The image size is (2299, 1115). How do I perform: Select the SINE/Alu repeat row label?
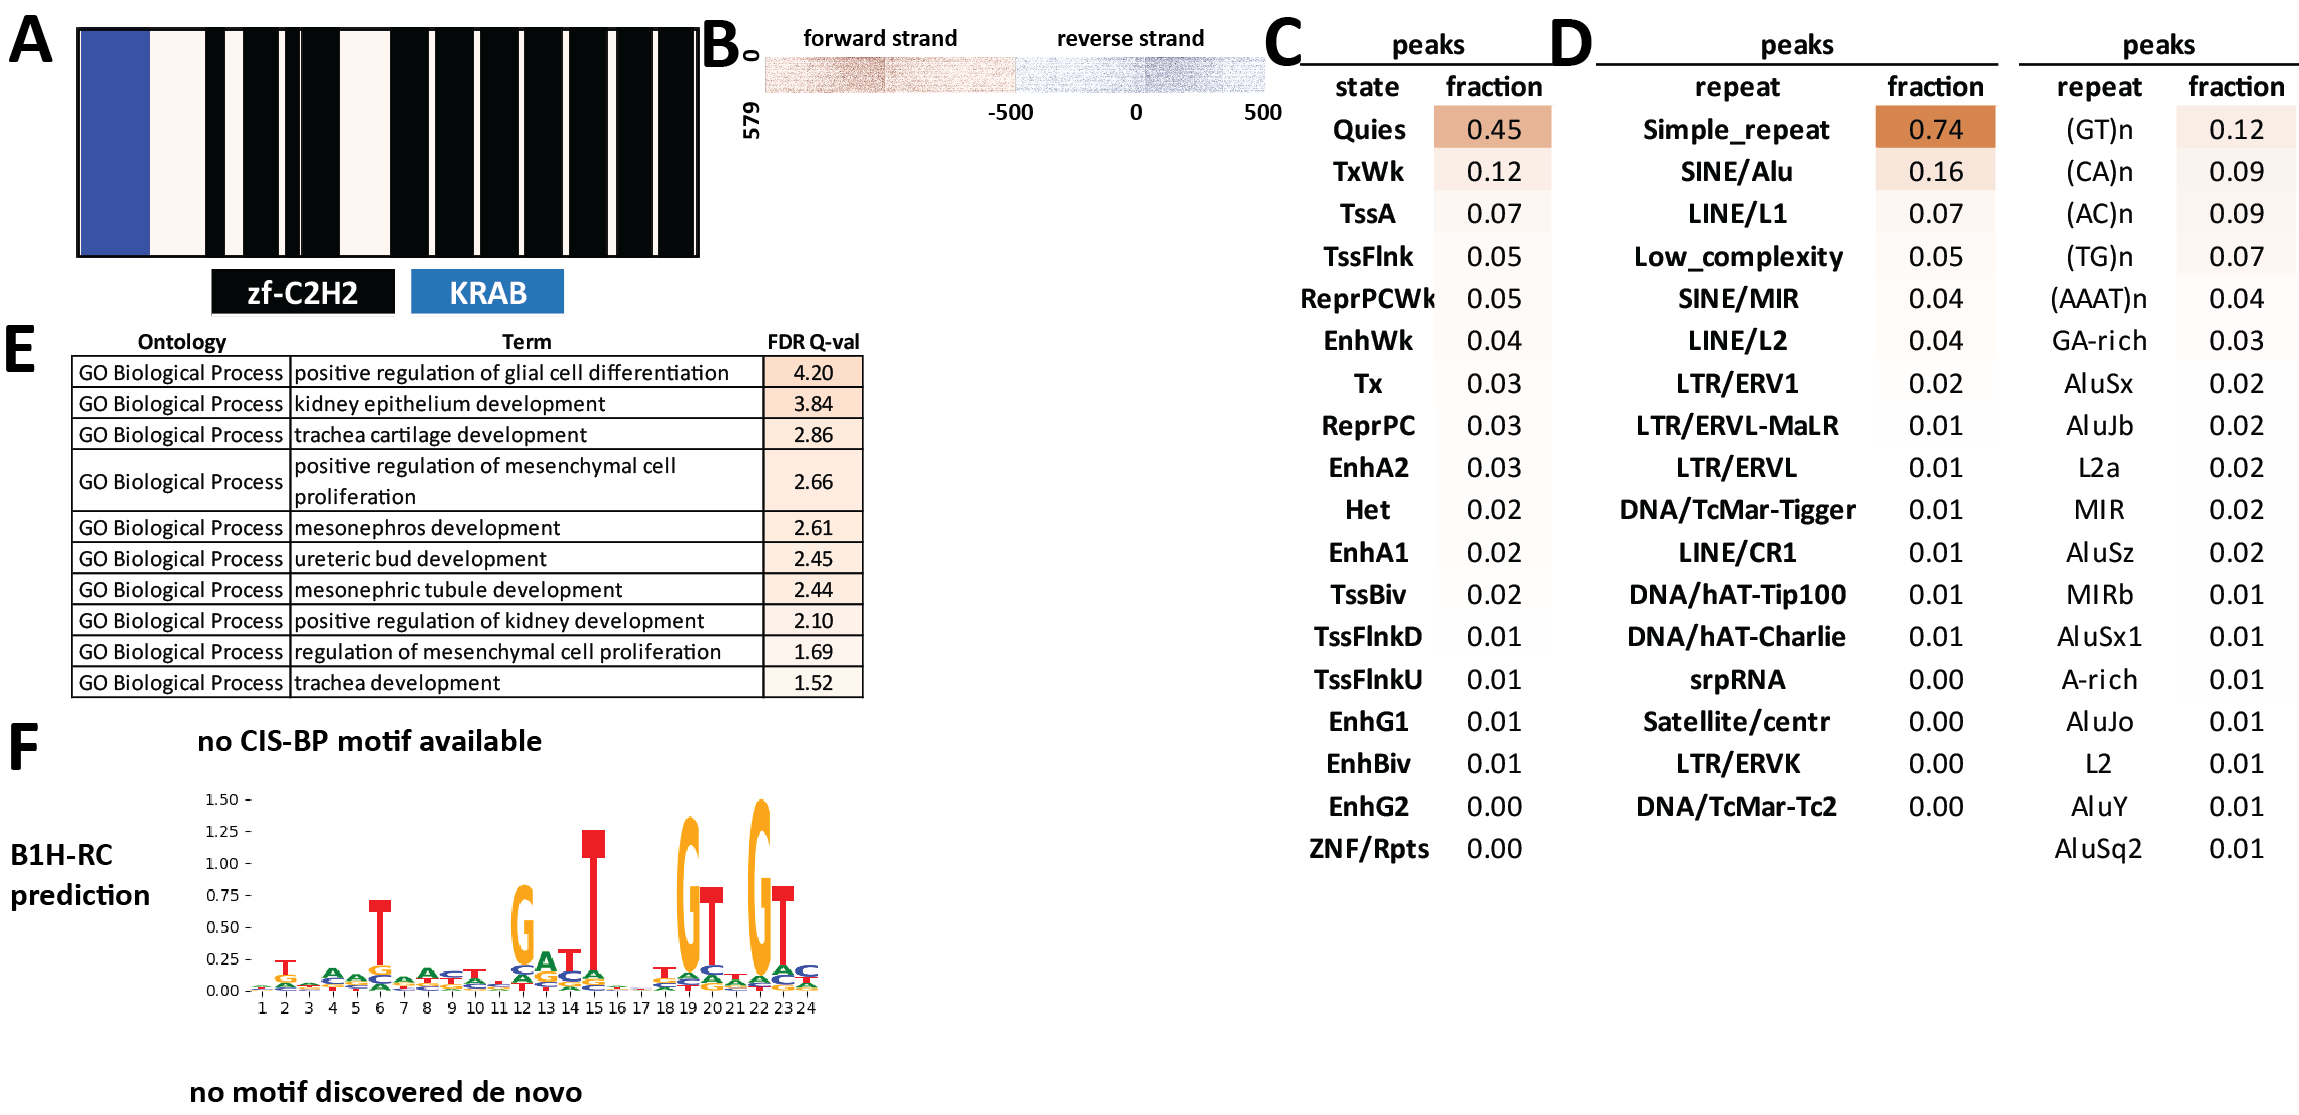1736,172
